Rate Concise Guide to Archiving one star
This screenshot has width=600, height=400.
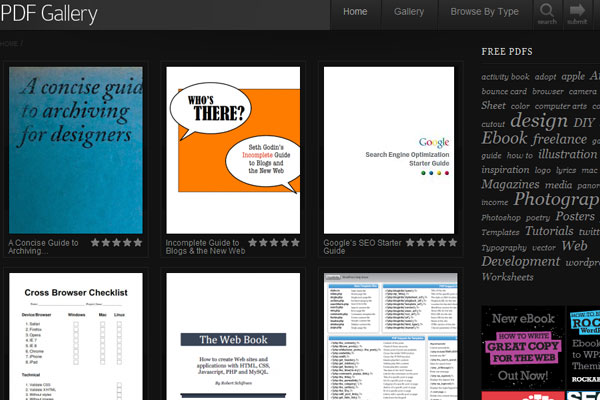pyautogui.click(x=95, y=242)
